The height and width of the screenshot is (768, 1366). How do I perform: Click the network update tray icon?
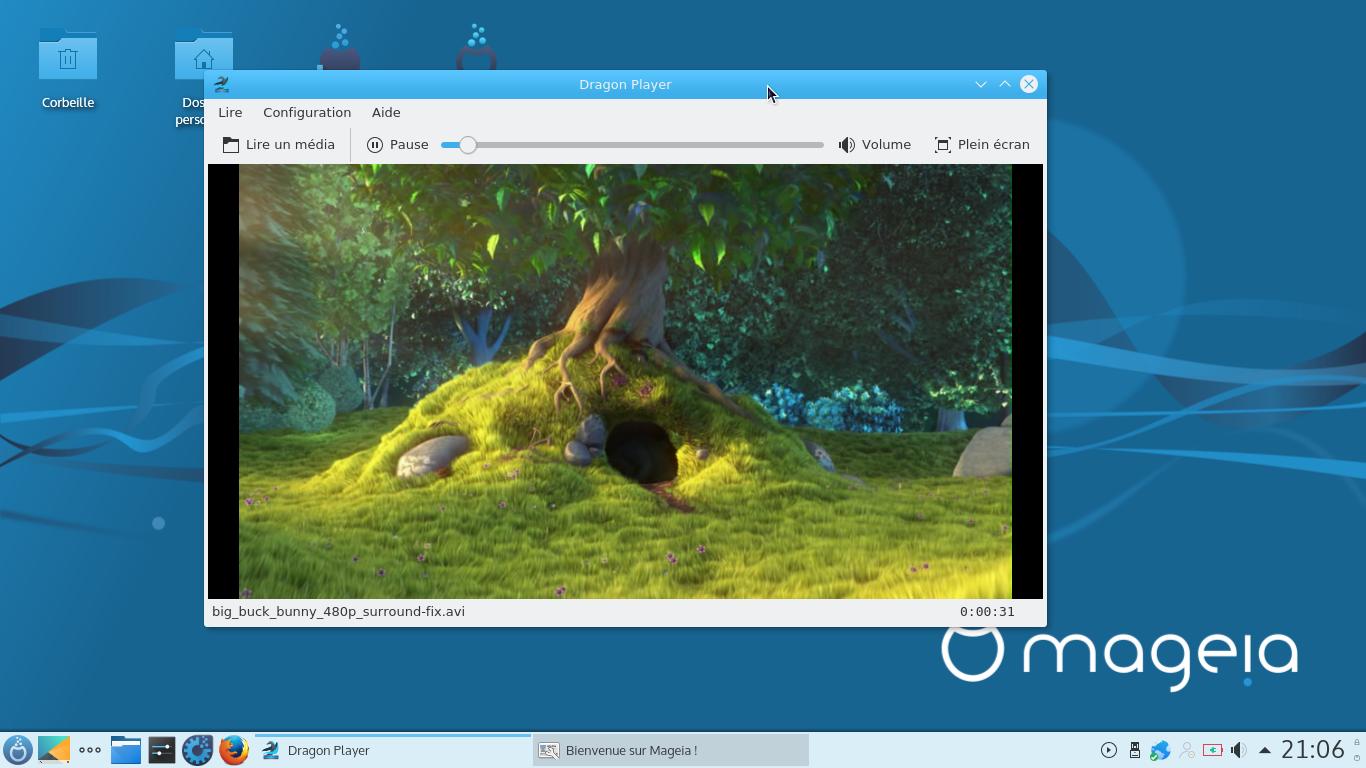point(1161,750)
